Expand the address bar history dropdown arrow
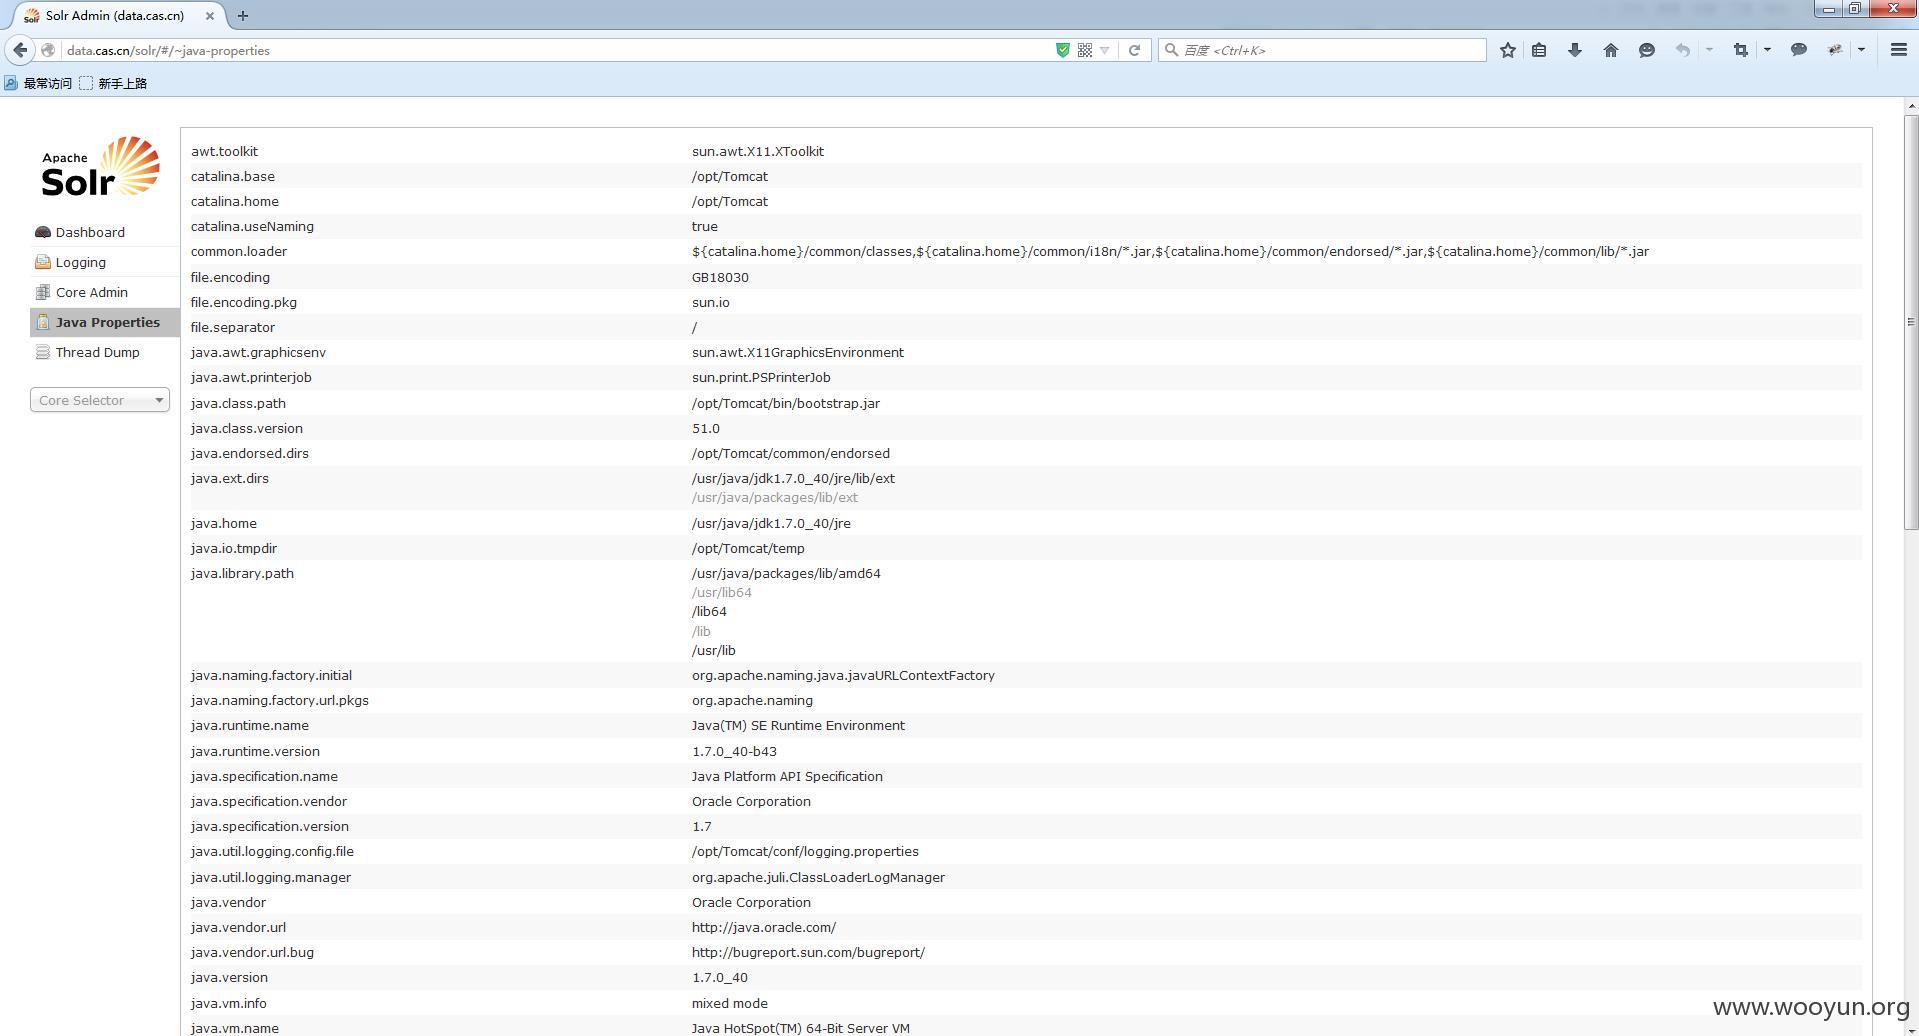 coord(1105,50)
